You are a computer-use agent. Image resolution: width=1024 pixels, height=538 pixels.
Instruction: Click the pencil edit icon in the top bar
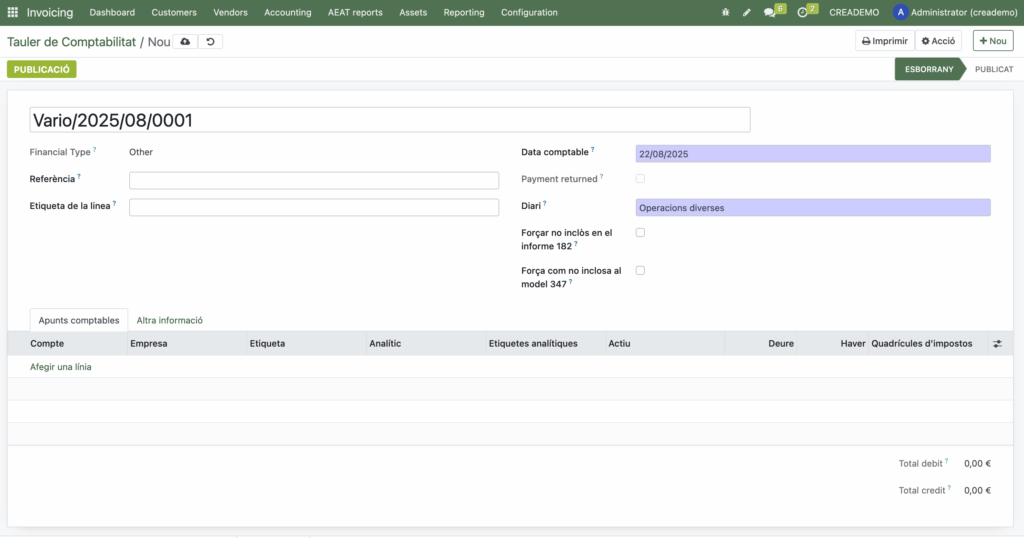[747, 13]
